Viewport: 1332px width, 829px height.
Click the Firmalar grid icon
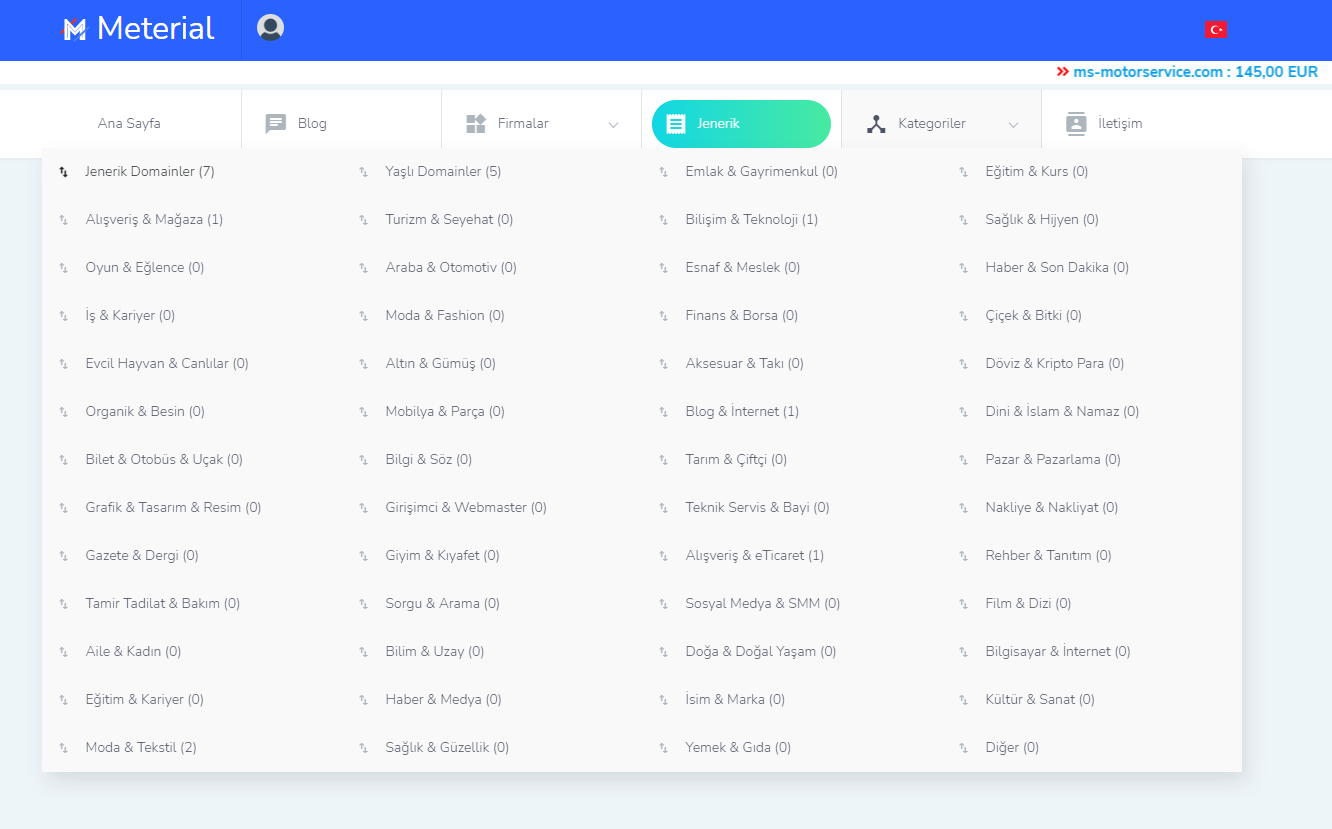point(476,124)
